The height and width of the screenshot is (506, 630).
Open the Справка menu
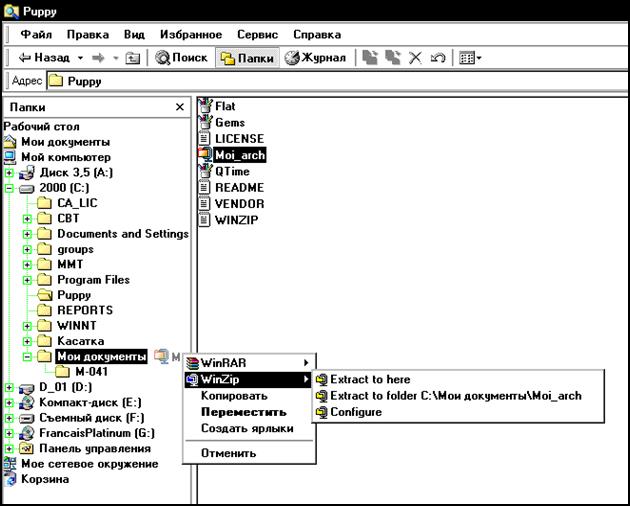point(317,35)
